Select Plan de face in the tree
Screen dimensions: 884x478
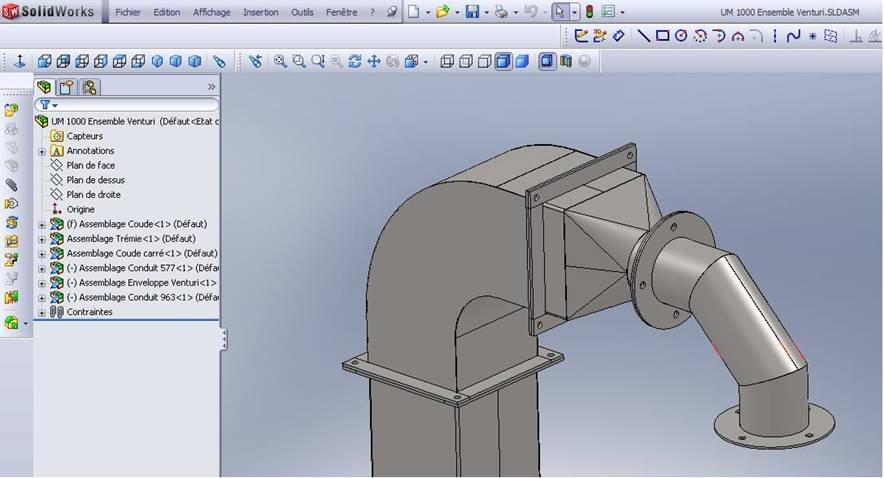coord(90,166)
